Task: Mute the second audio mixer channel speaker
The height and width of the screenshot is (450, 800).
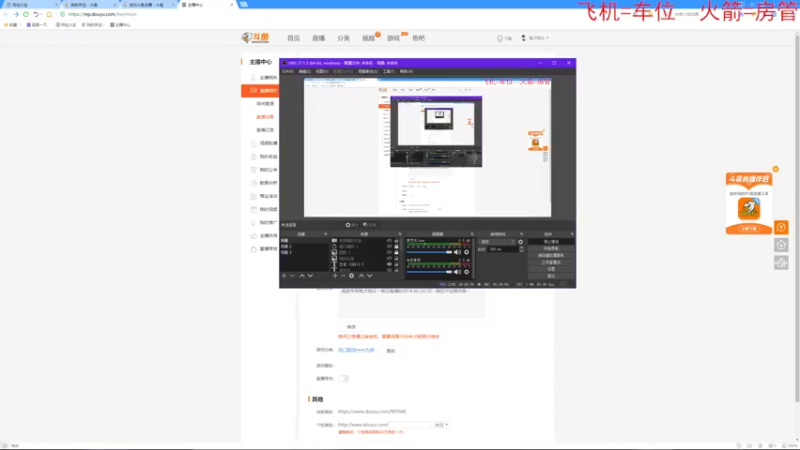Action: [457, 271]
